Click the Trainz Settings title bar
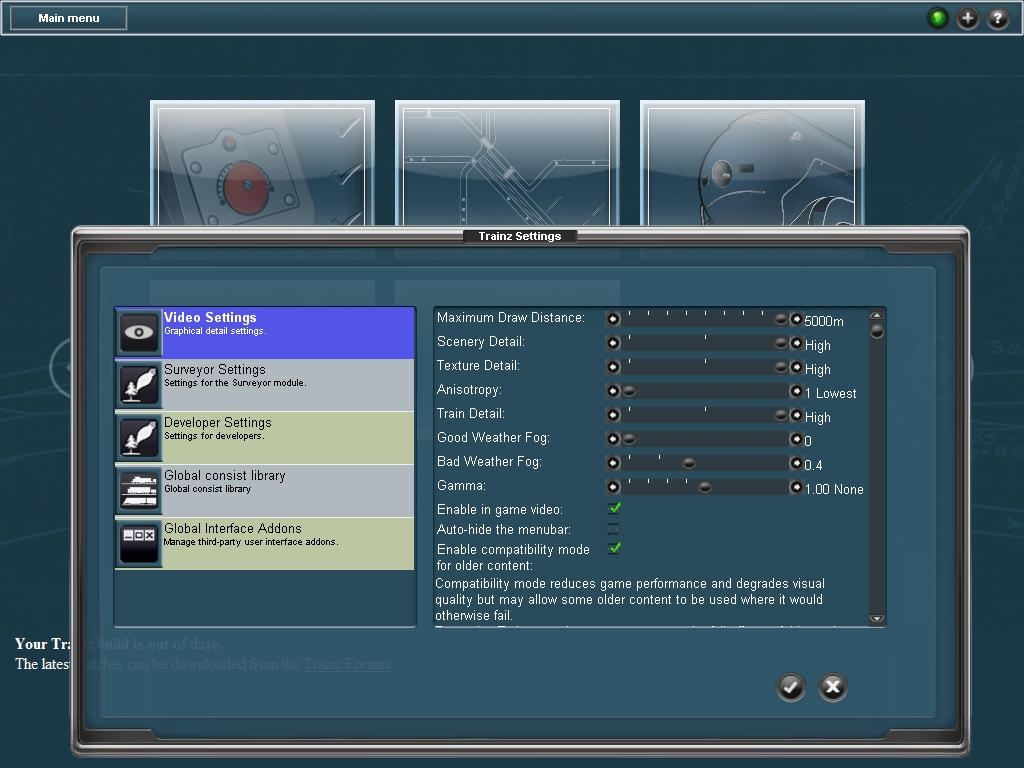1024x768 pixels. [x=520, y=236]
